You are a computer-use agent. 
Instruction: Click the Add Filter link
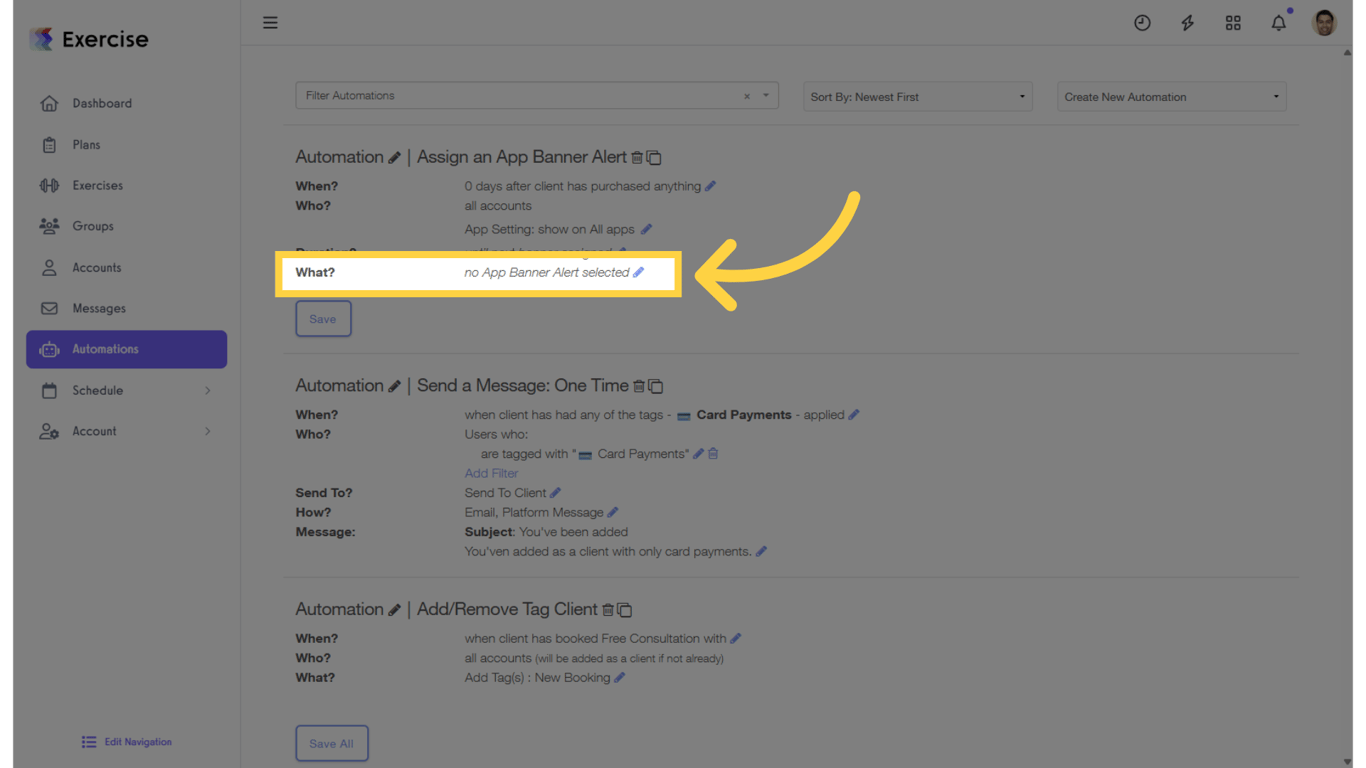(491, 472)
